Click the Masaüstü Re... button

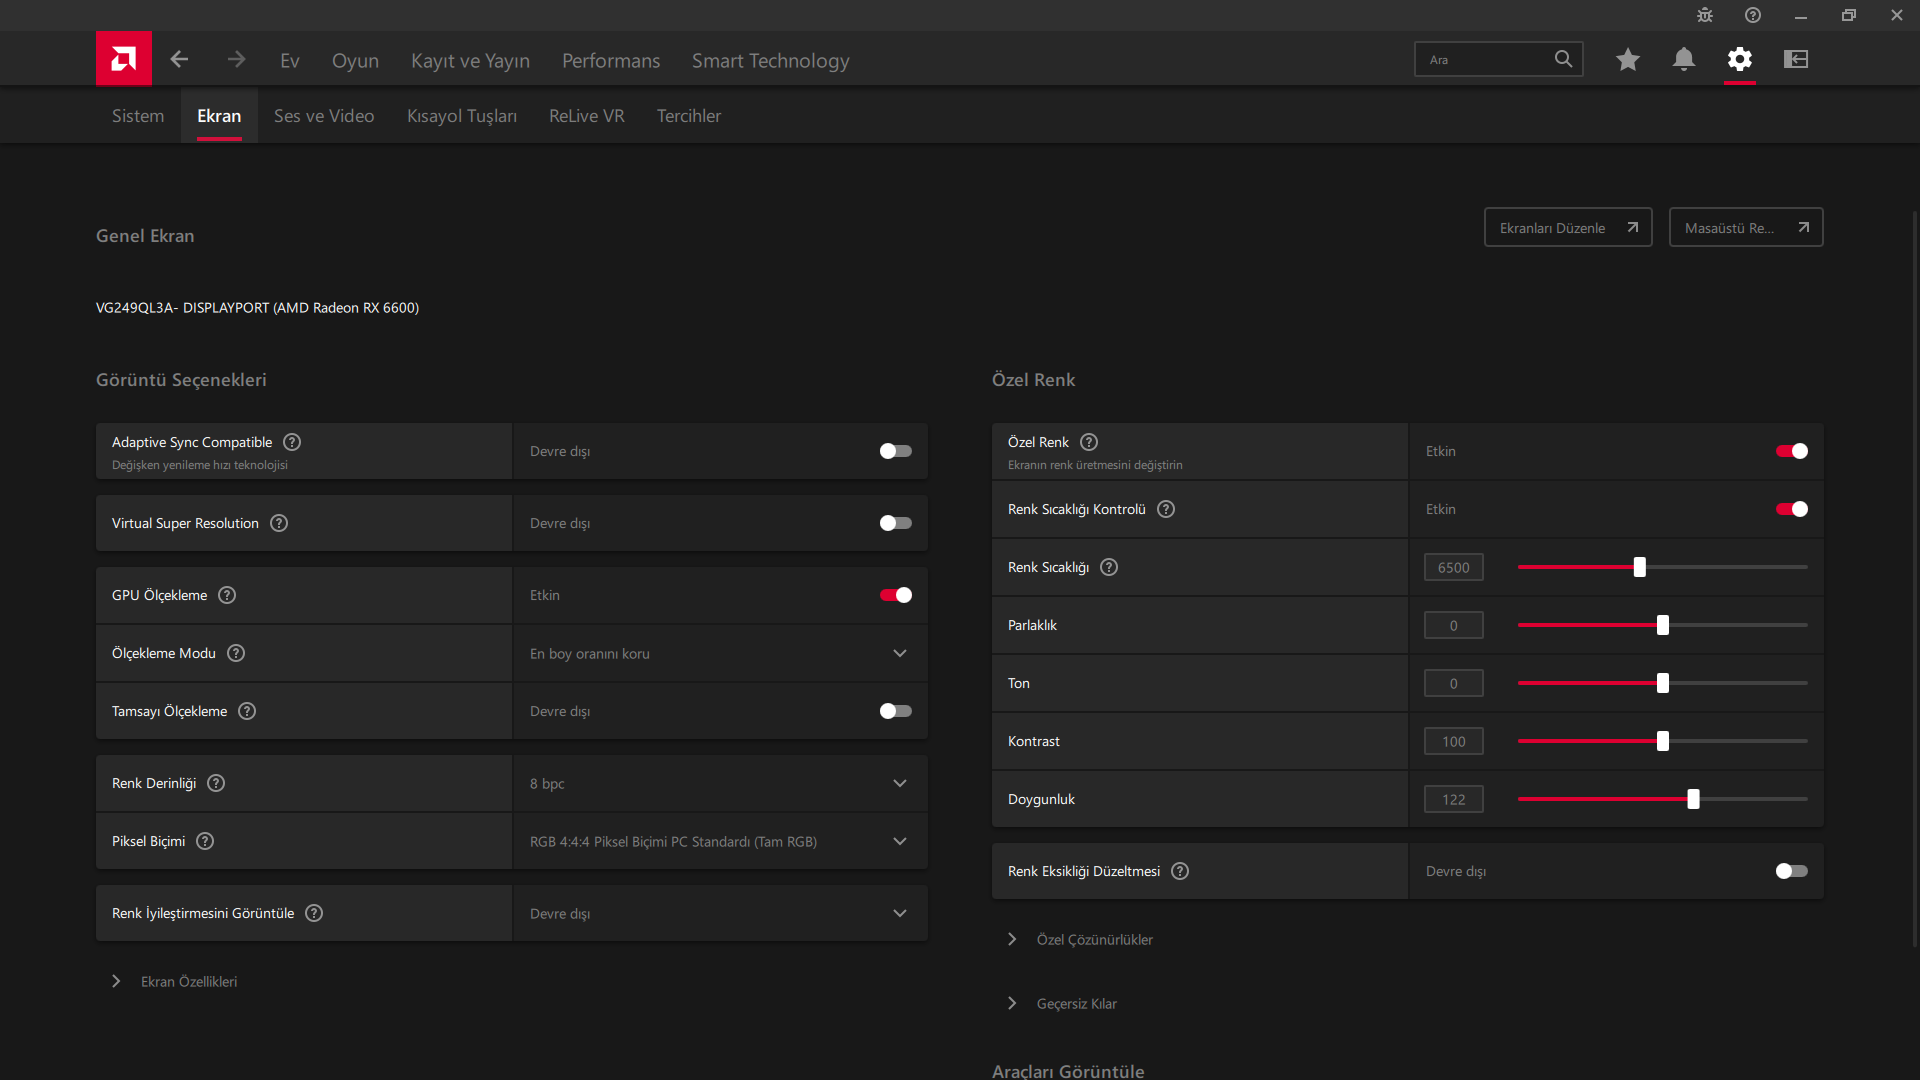pos(1745,227)
